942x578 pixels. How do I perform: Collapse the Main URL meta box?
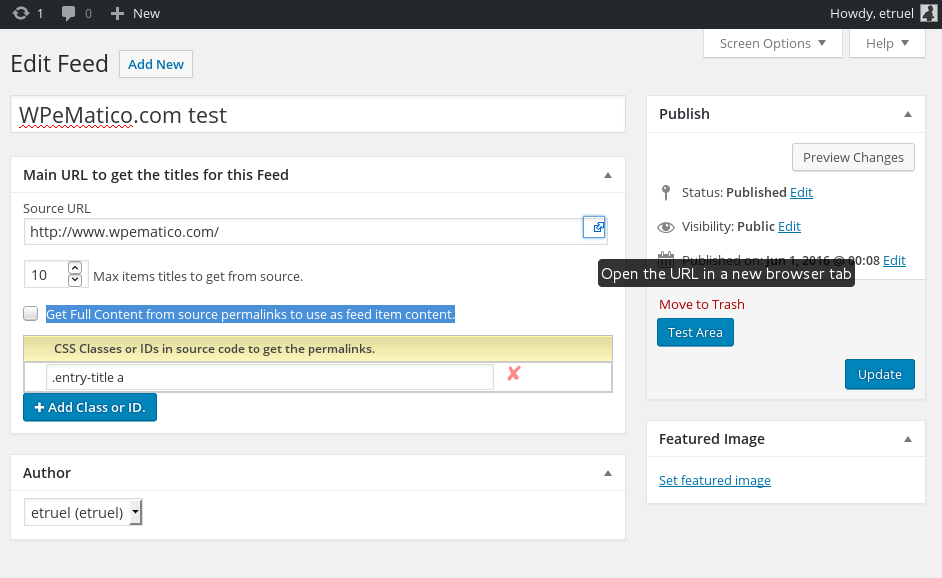pyautogui.click(x=607, y=175)
